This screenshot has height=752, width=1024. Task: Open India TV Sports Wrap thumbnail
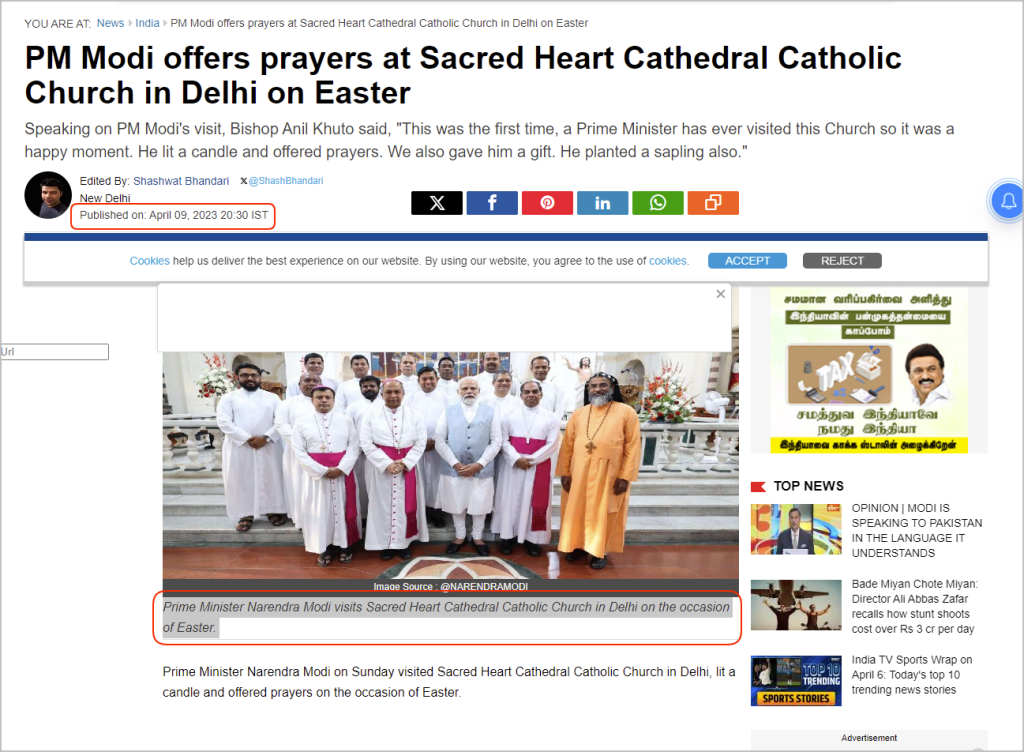(796, 681)
